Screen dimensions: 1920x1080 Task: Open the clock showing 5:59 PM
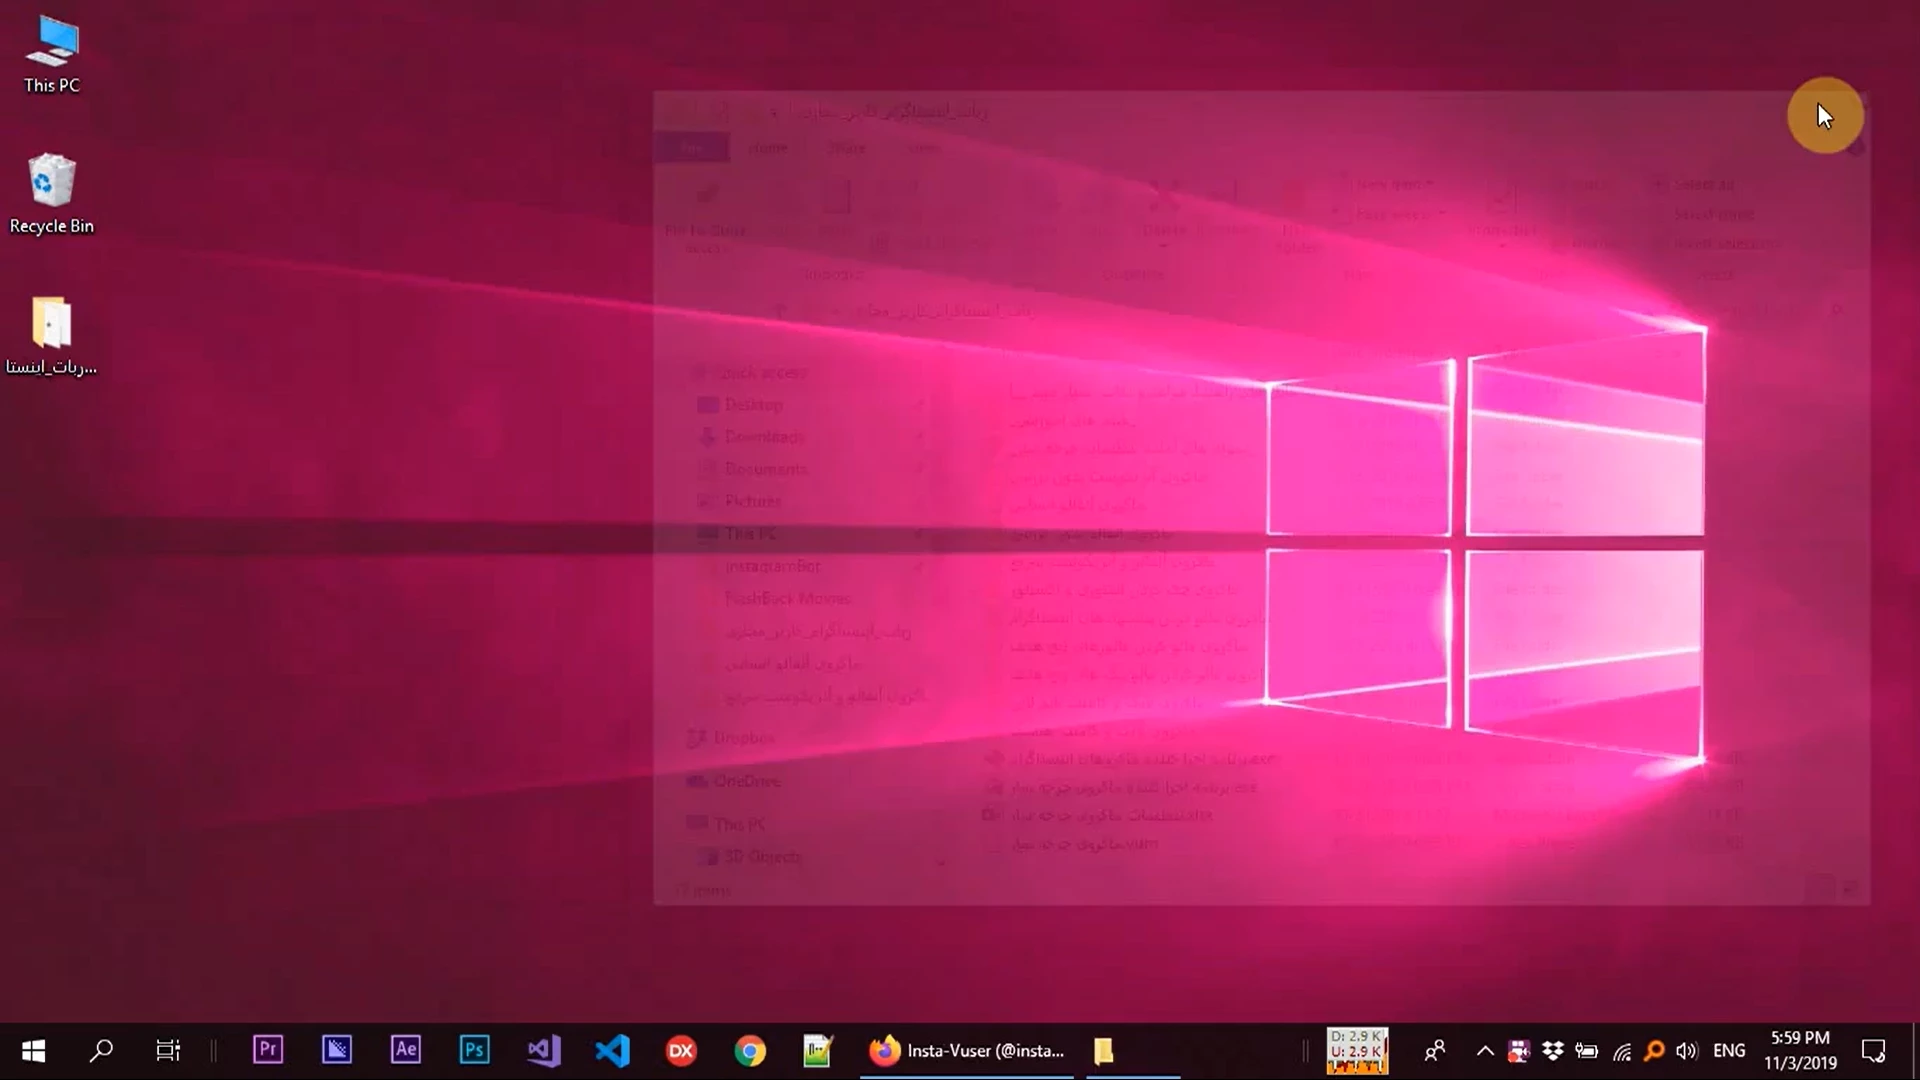tap(1800, 1050)
